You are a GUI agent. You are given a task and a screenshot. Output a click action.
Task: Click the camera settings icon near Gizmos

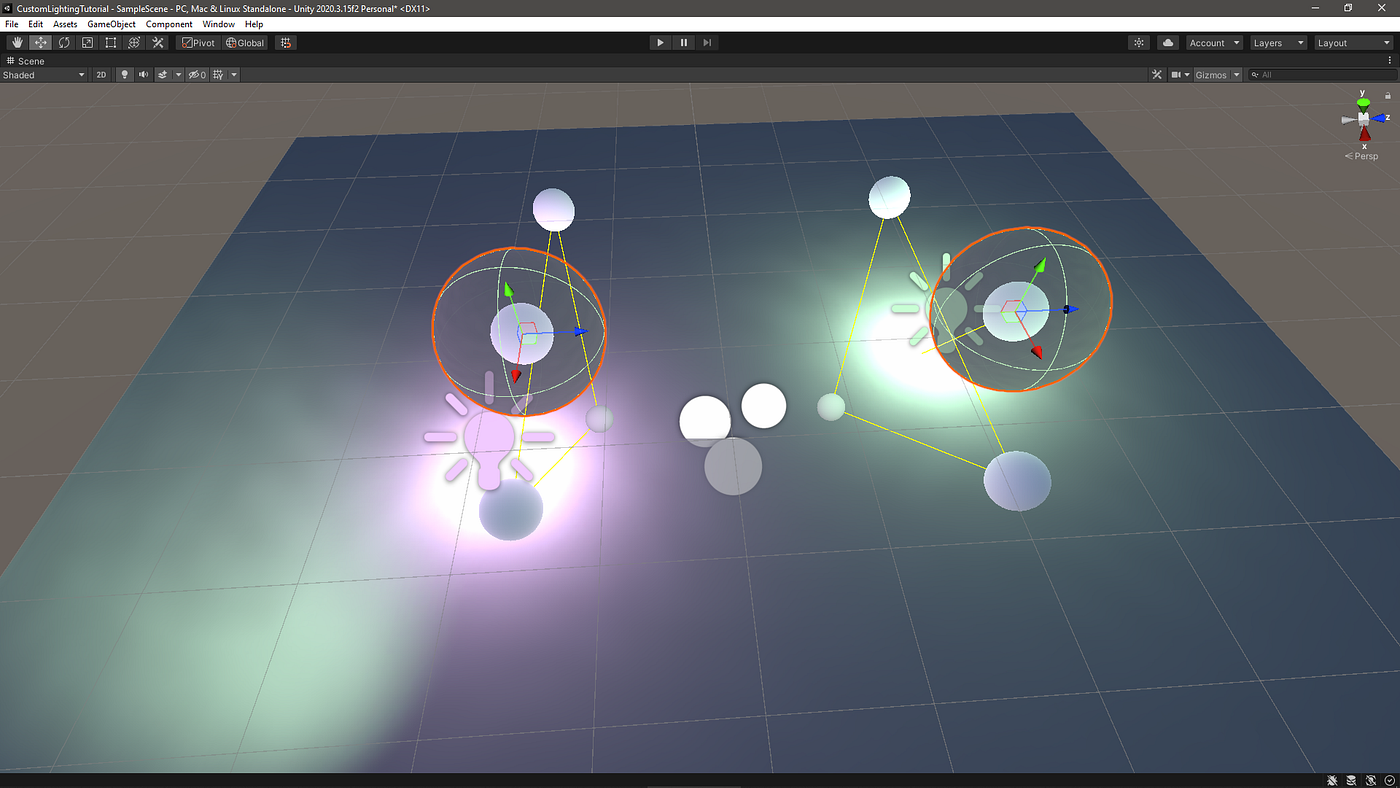(1181, 74)
